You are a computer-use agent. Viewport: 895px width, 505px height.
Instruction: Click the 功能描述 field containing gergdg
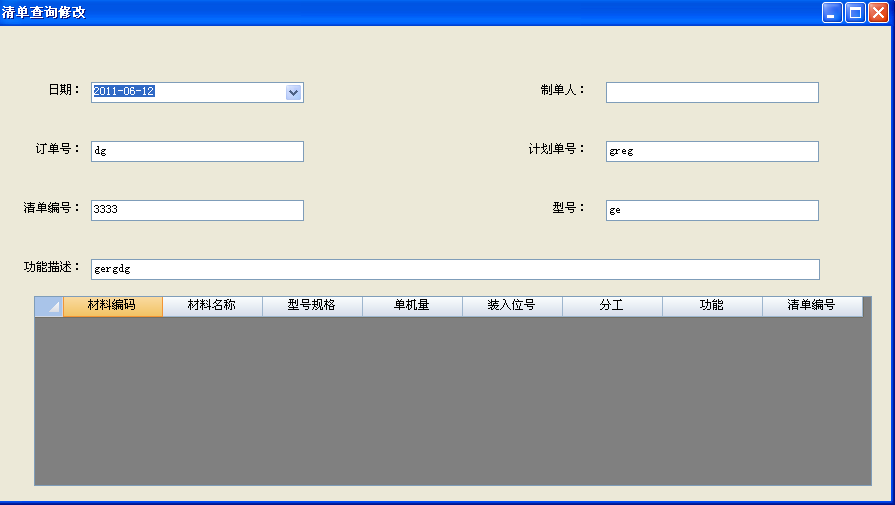[455, 269]
